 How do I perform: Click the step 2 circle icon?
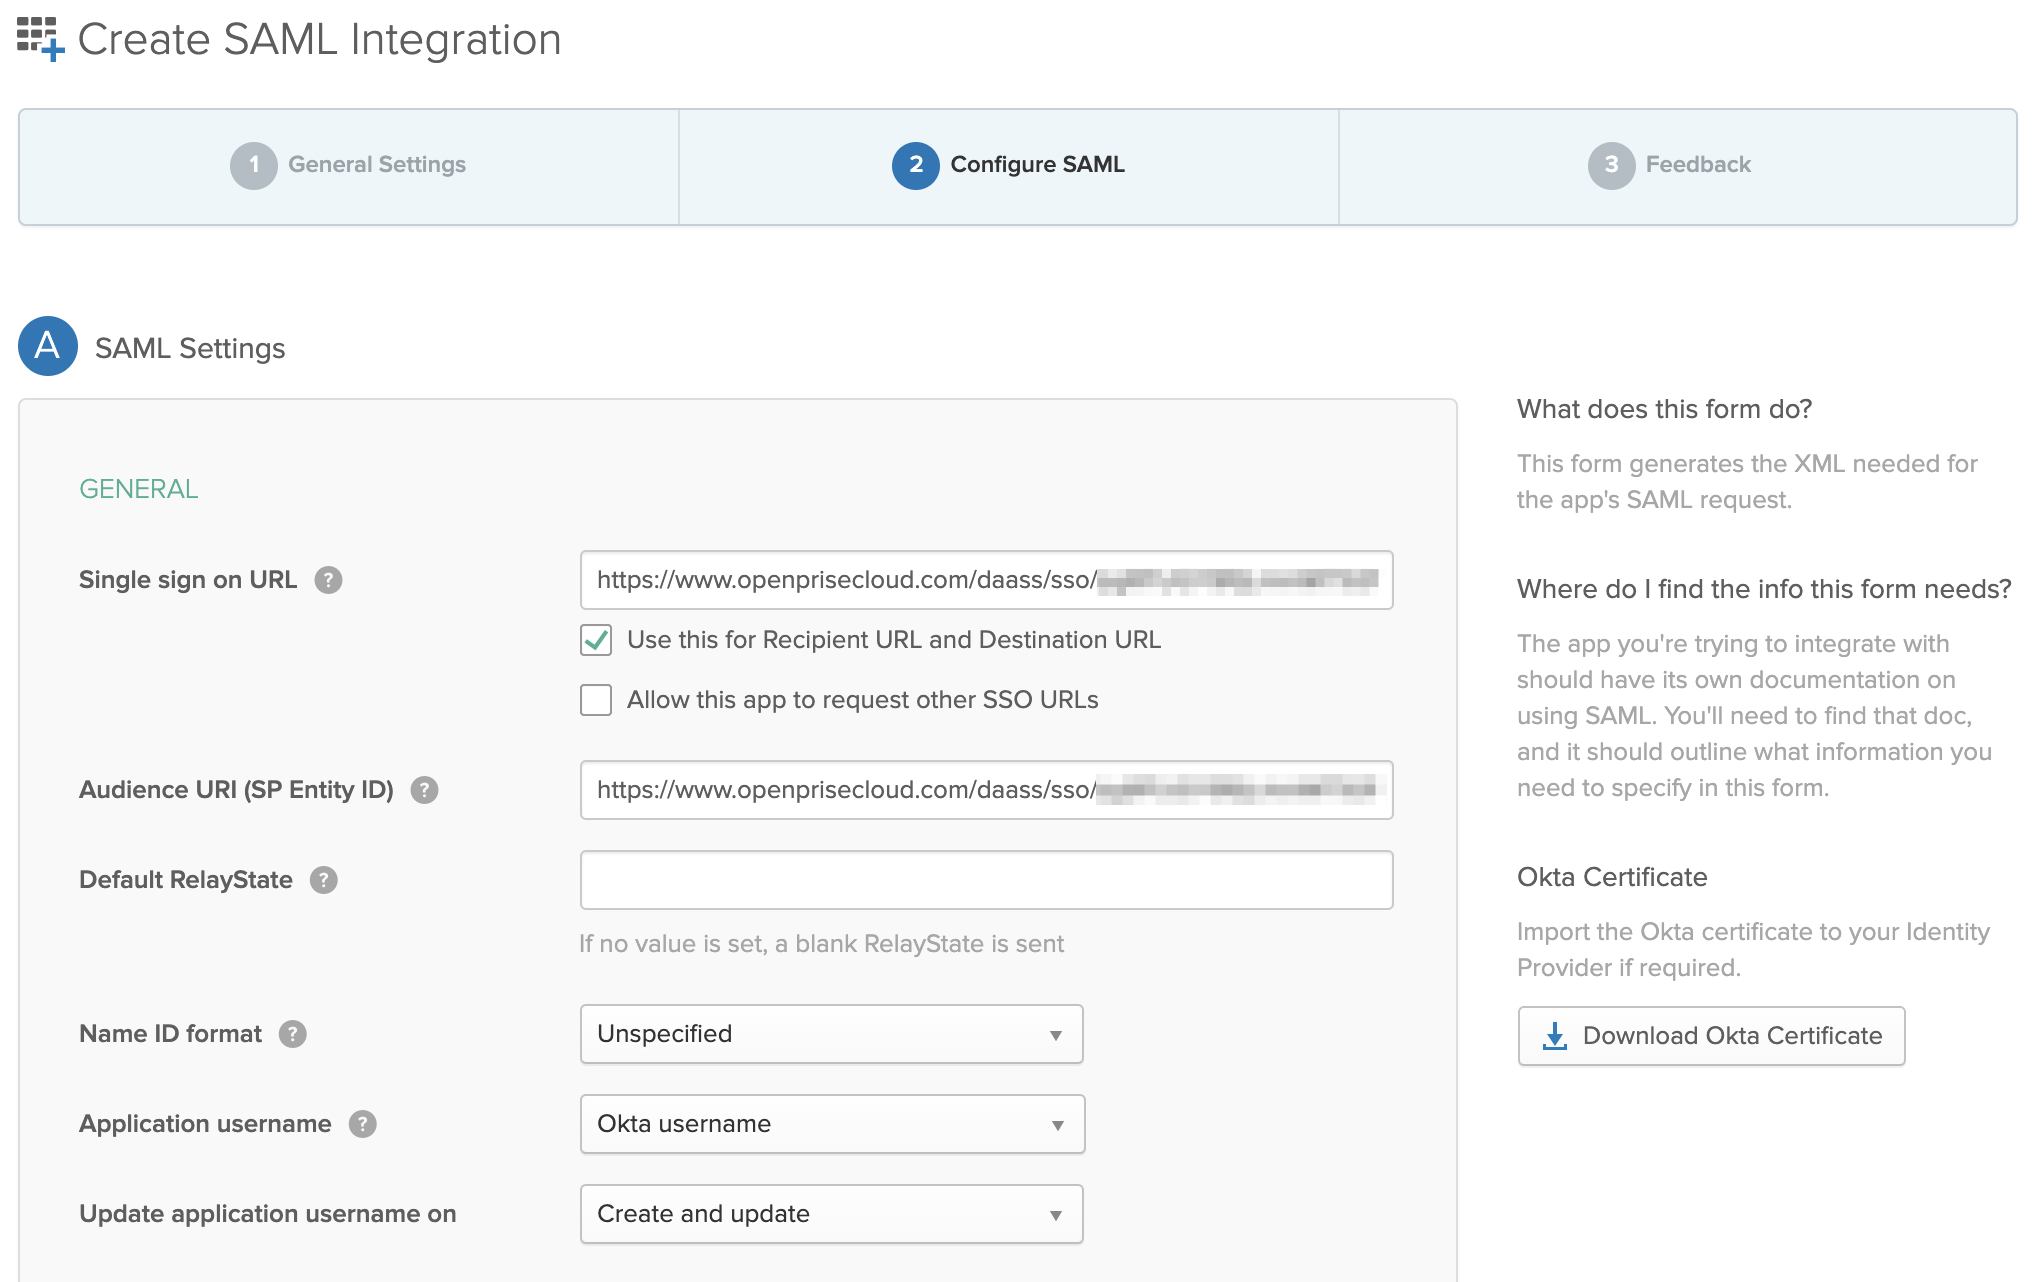915,165
